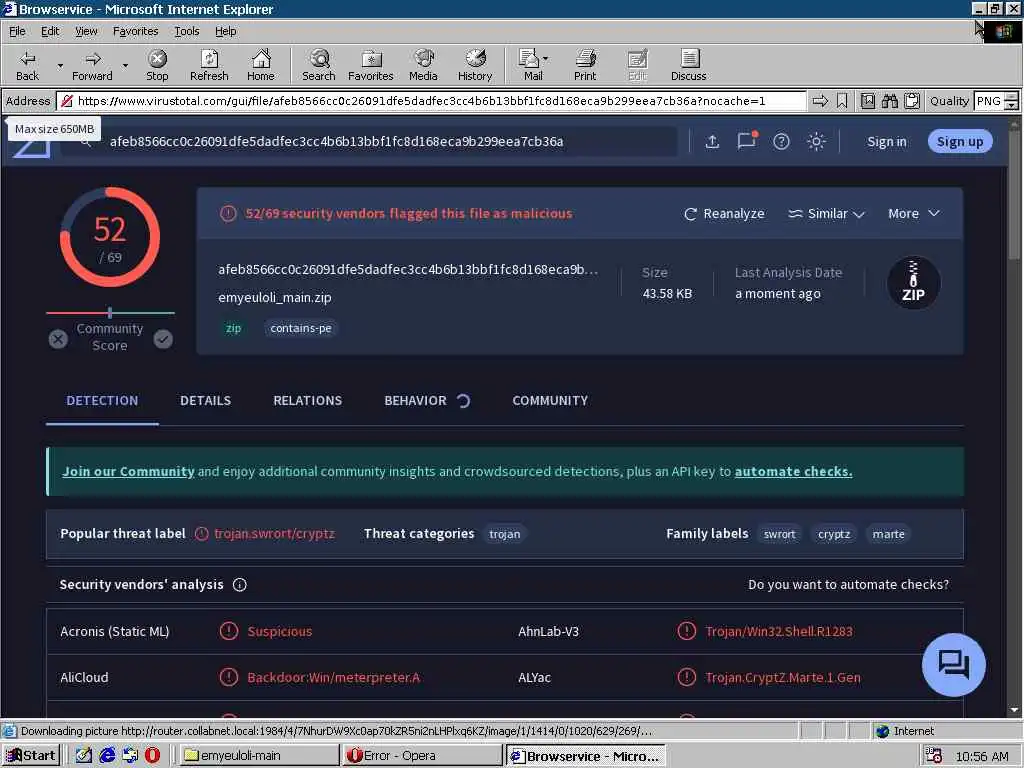The image size is (1024, 768).
Task: Click Sign in
Action: coord(886,142)
